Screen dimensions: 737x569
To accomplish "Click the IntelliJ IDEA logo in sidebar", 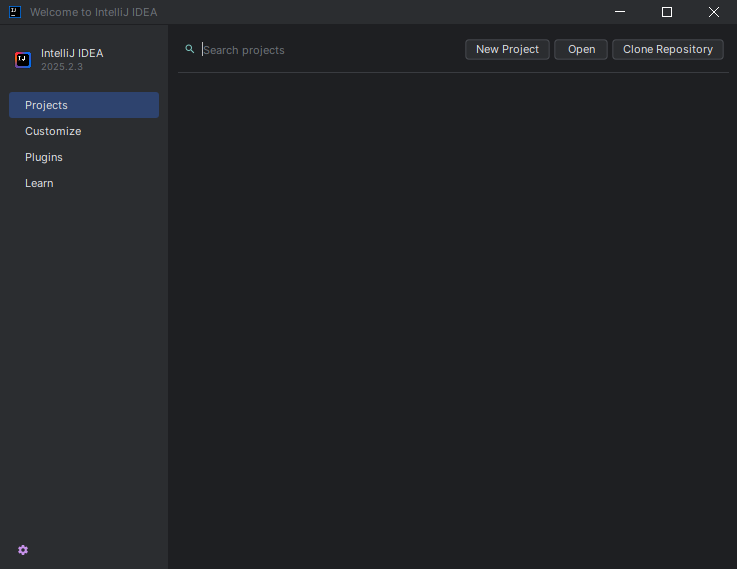I will 23,59.
